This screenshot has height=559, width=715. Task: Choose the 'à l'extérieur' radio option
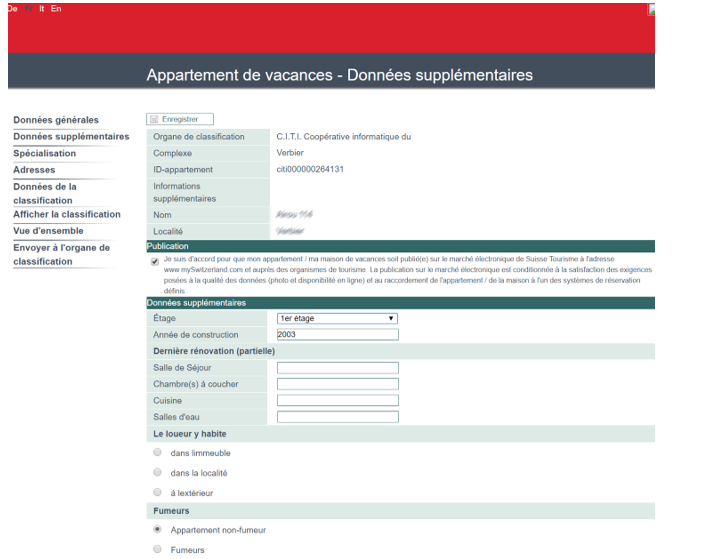point(156,492)
